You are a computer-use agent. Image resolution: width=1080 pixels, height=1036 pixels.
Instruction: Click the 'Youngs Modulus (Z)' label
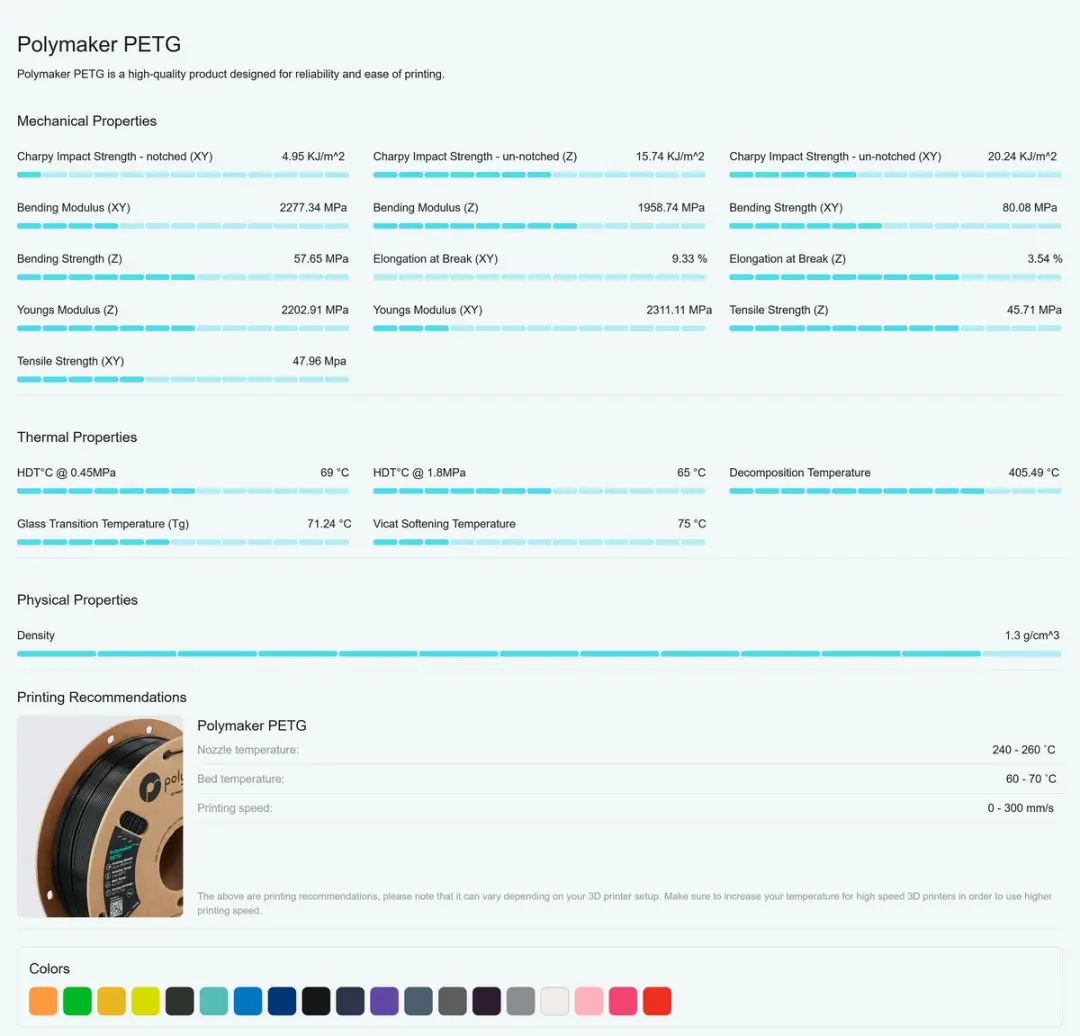click(x=68, y=310)
